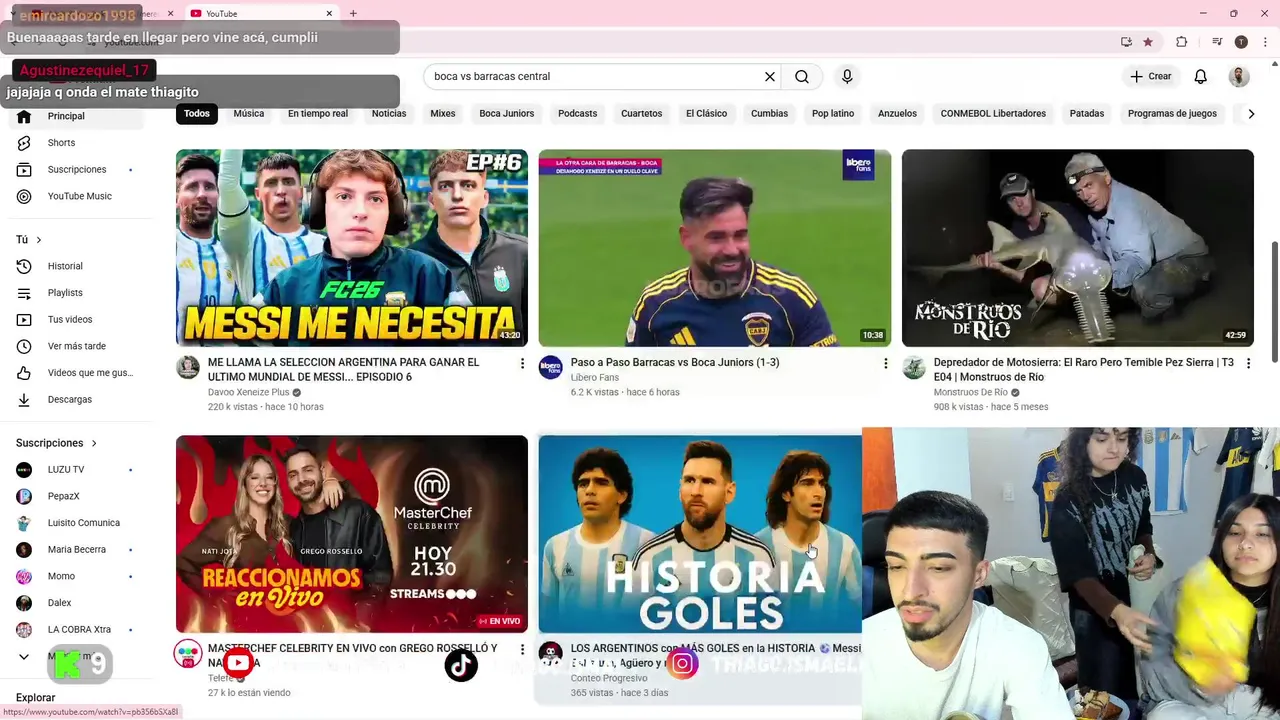This screenshot has width=1280, height=720.
Task: Expand the Tú section chevron
Action: [39, 240]
